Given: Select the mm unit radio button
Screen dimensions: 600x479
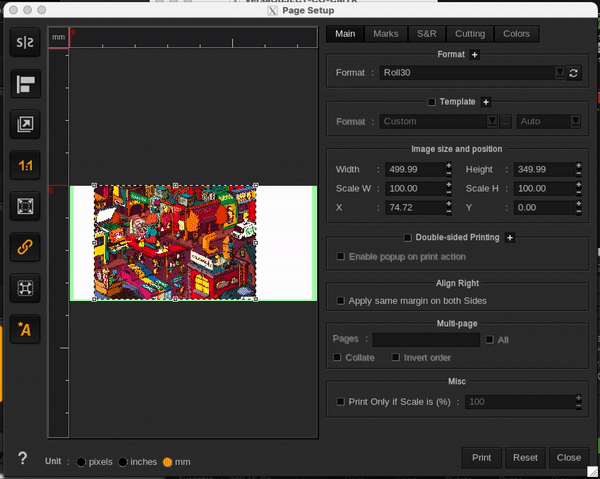Looking at the screenshot, I should pyautogui.click(x=168, y=462).
